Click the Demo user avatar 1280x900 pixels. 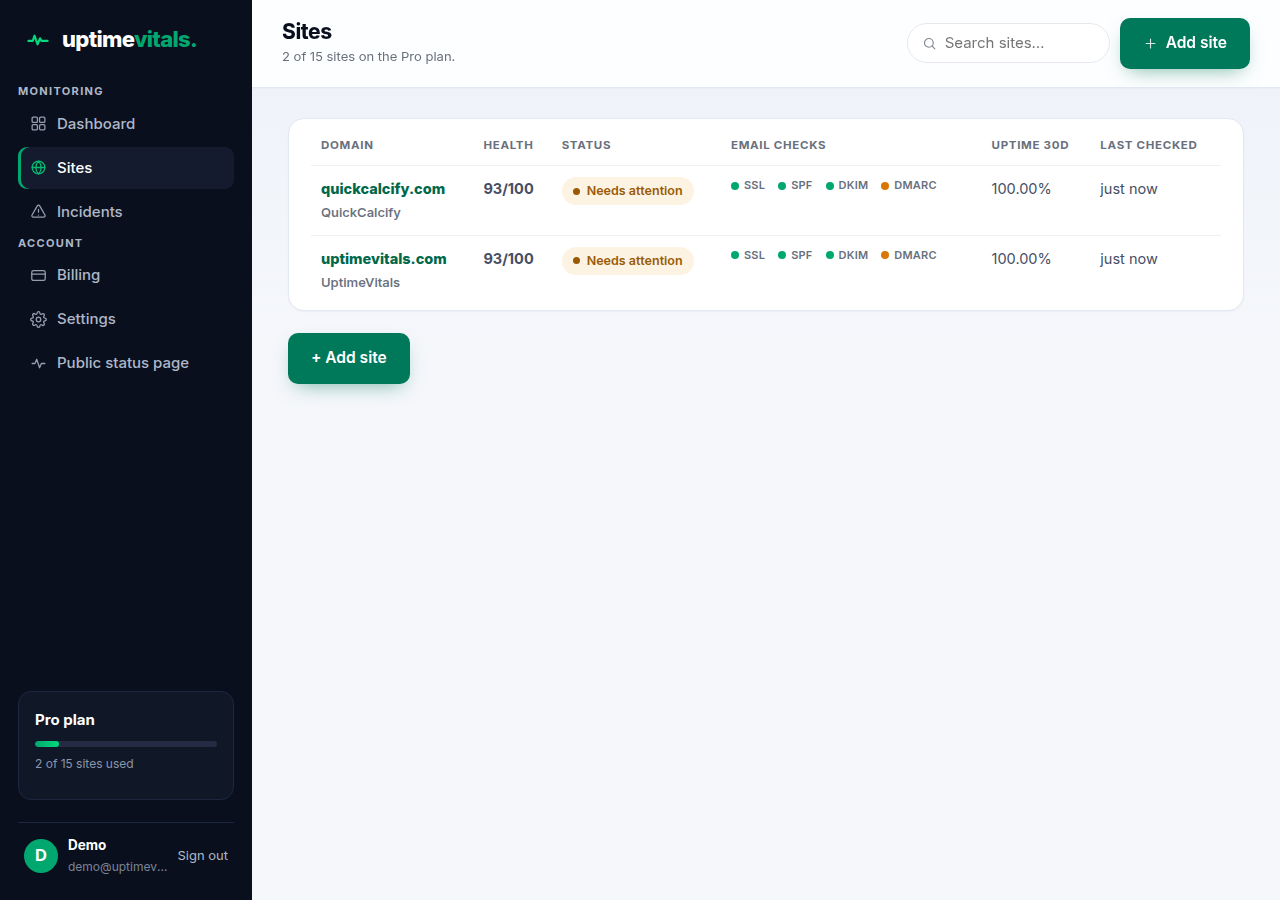pyautogui.click(x=41, y=856)
